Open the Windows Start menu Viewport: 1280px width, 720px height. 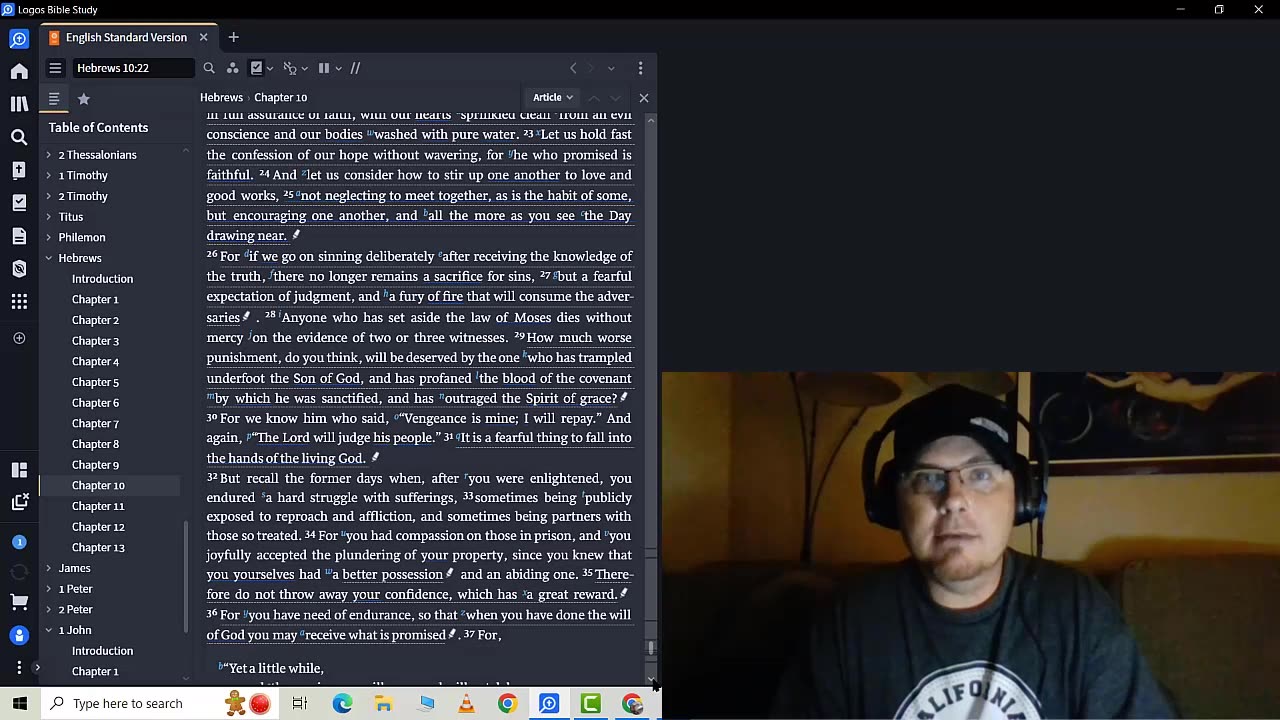[x=20, y=703]
